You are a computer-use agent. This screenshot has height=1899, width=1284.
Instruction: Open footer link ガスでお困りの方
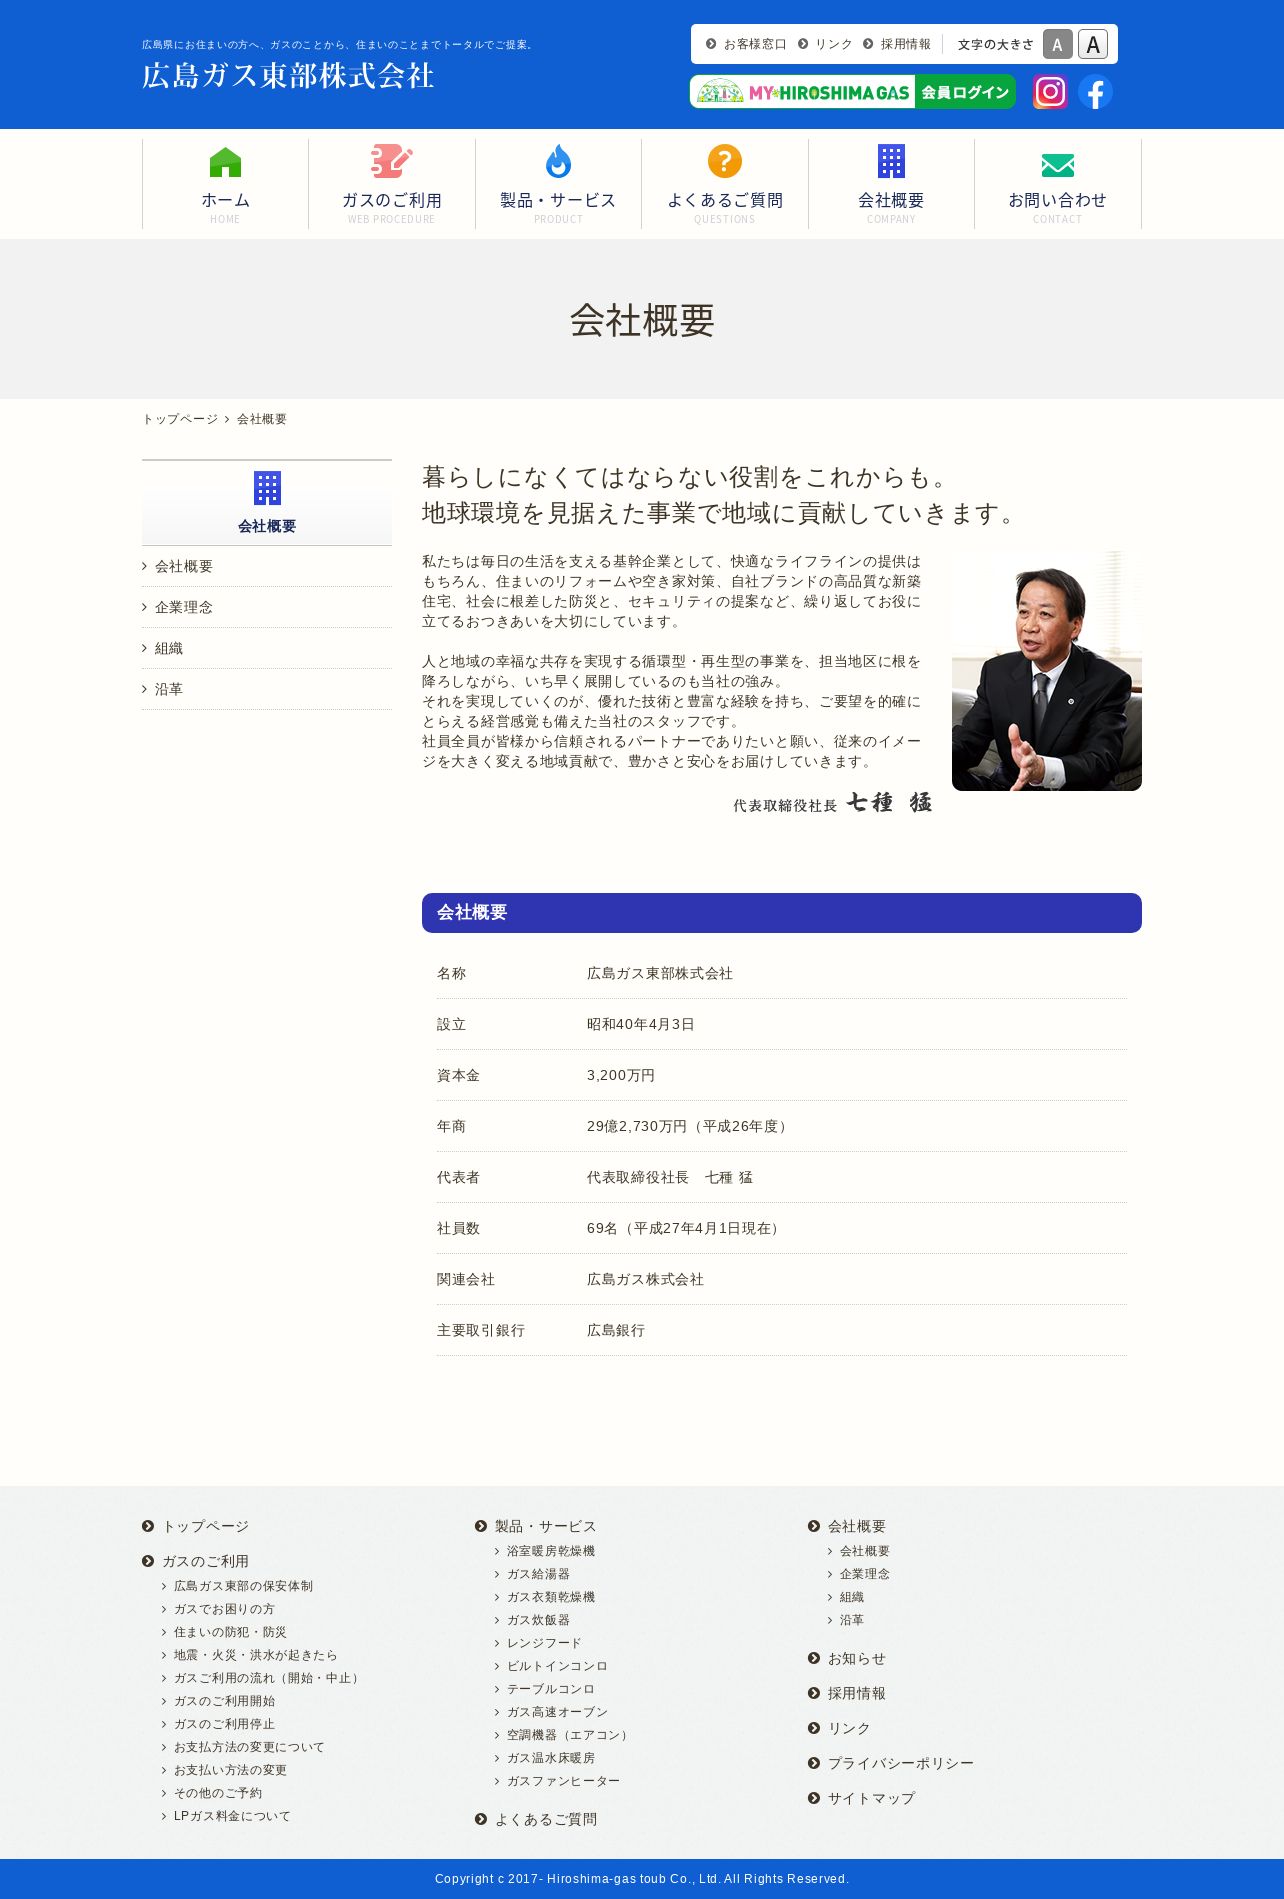coord(224,1609)
